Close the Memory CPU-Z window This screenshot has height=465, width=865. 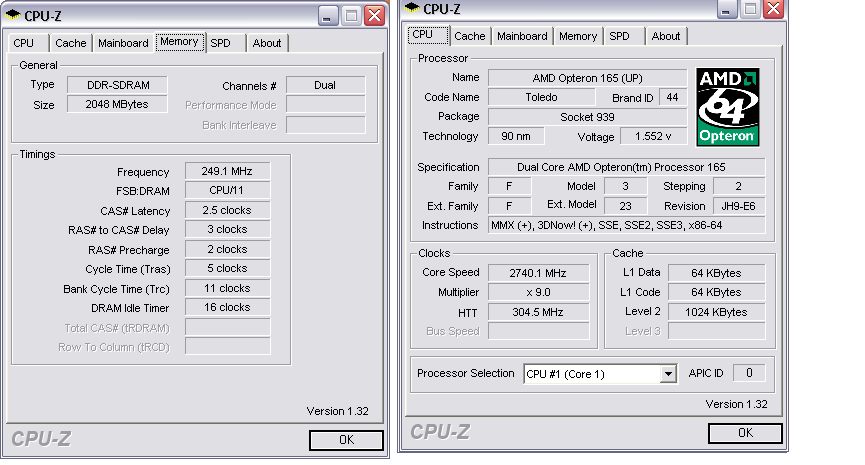(375, 15)
